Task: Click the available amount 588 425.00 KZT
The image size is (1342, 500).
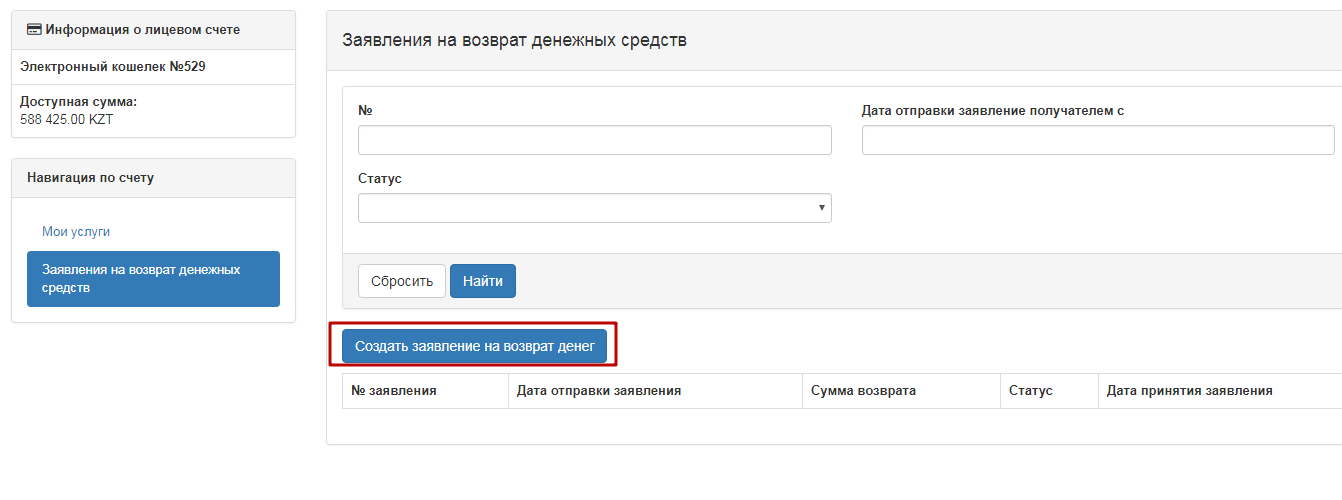Action: coord(69,119)
